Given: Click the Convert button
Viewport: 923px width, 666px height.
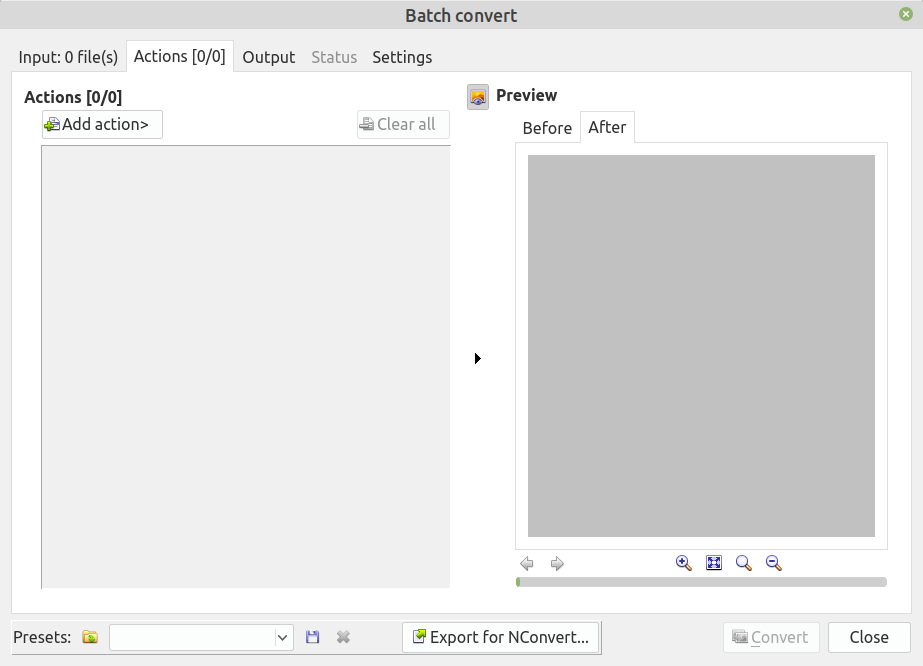Looking at the screenshot, I should 771,637.
